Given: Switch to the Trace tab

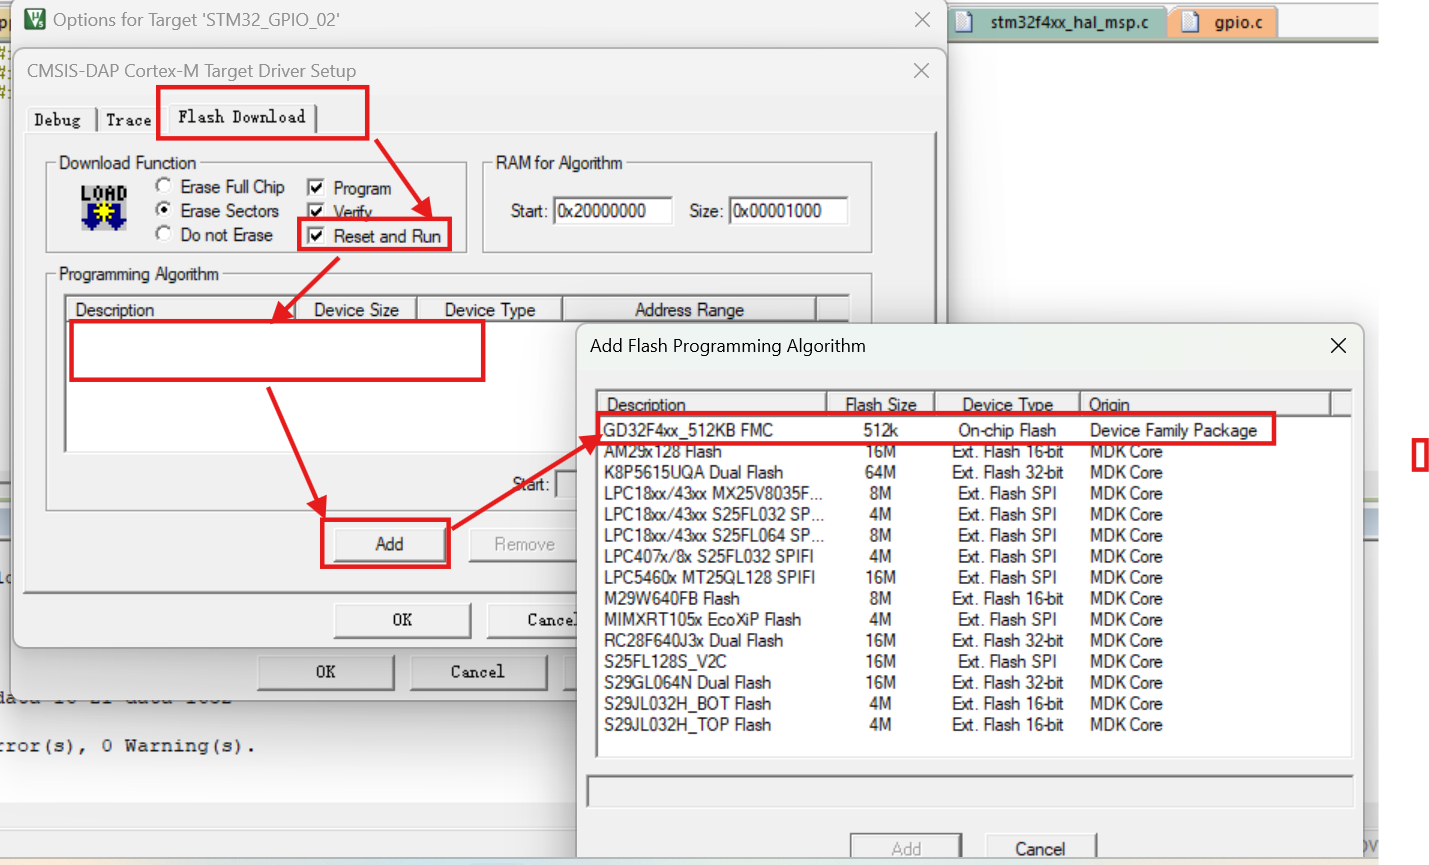Looking at the screenshot, I should tap(129, 120).
